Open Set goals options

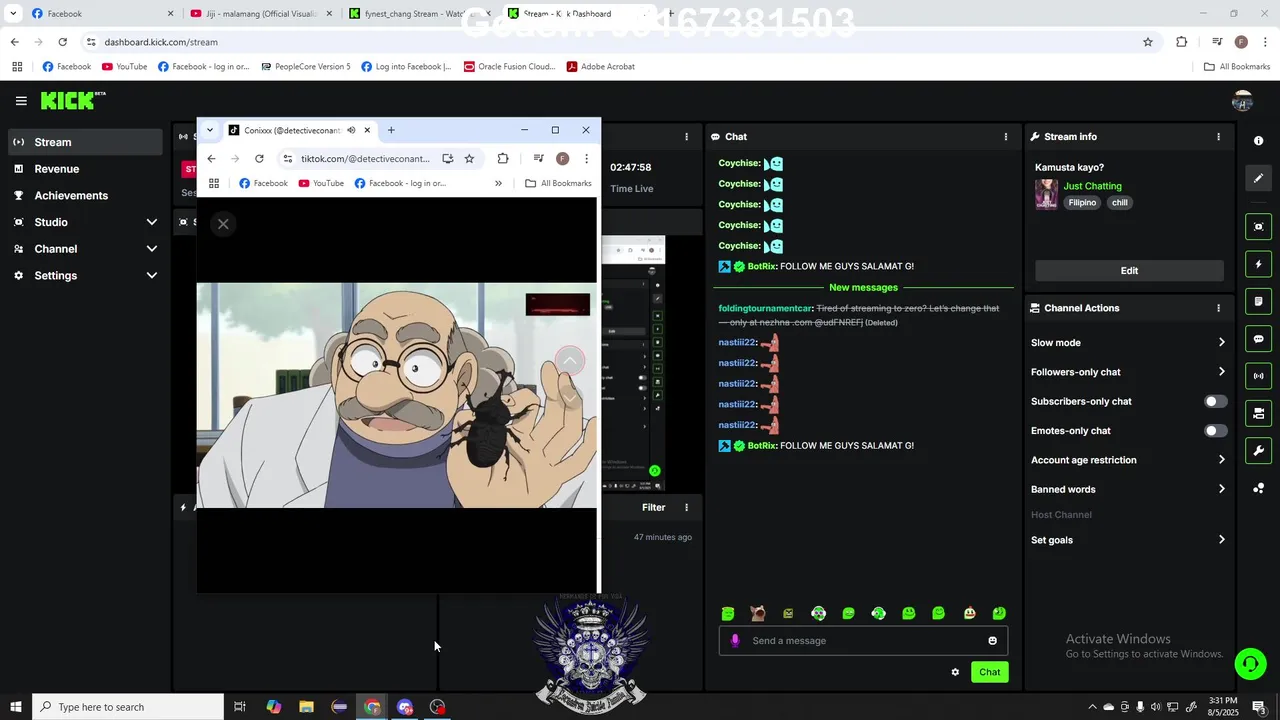click(1128, 540)
